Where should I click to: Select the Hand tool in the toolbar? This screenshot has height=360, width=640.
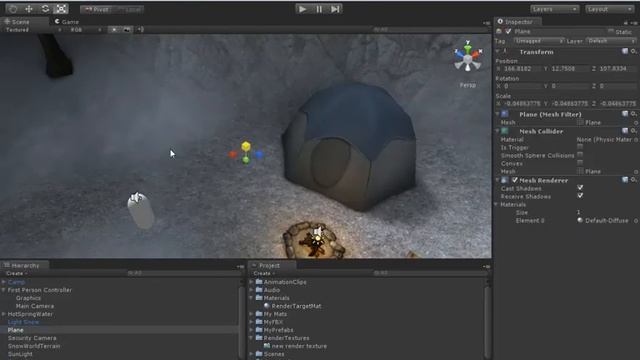(x=13, y=9)
